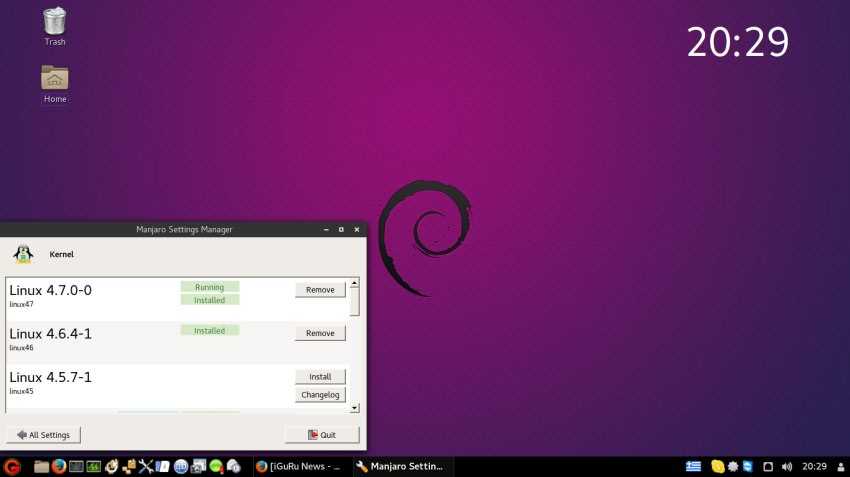This screenshot has height=477, width=850.
Task: Install the Linux 4.5.7-1 kernel
Action: [320, 377]
